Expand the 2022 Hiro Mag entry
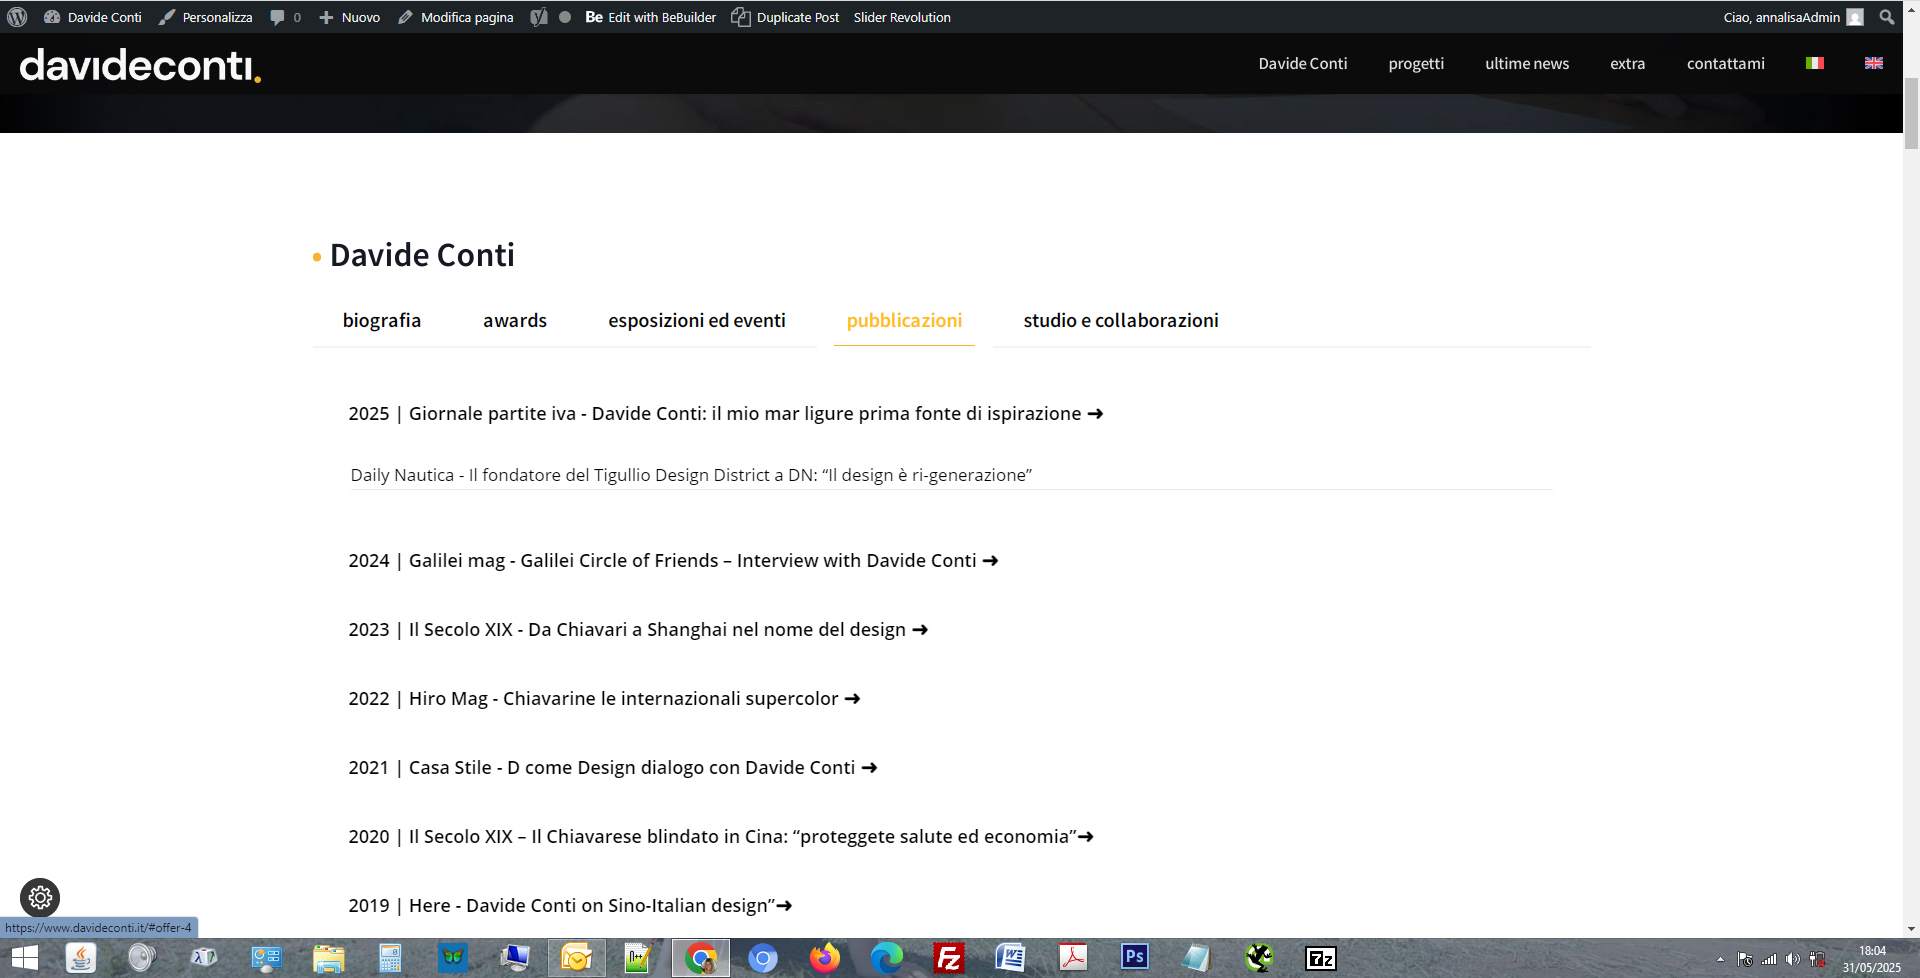The width and height of the screenshot is (1920, 978). click(x=603, y=699)
